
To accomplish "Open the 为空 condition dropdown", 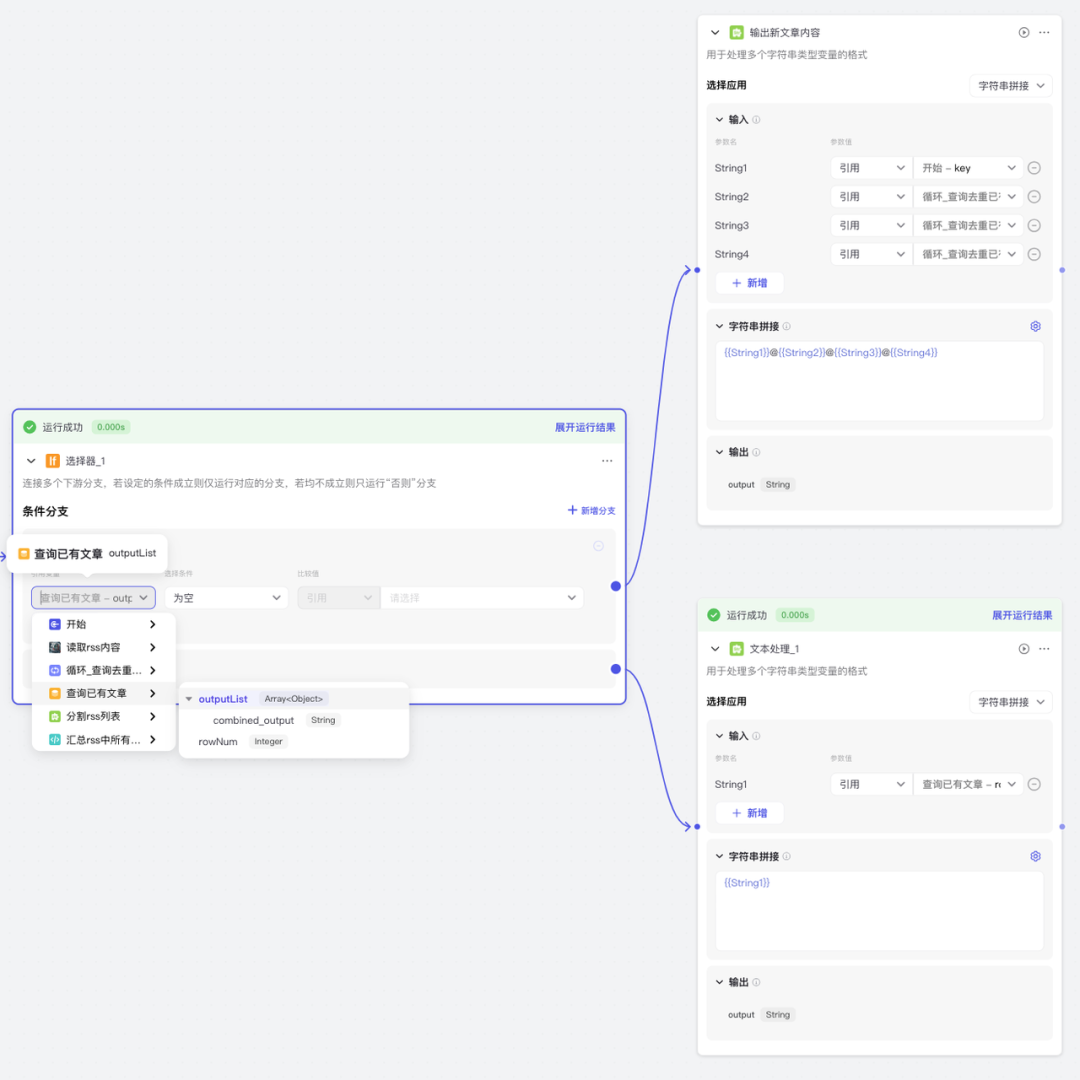I will point(226,598).
